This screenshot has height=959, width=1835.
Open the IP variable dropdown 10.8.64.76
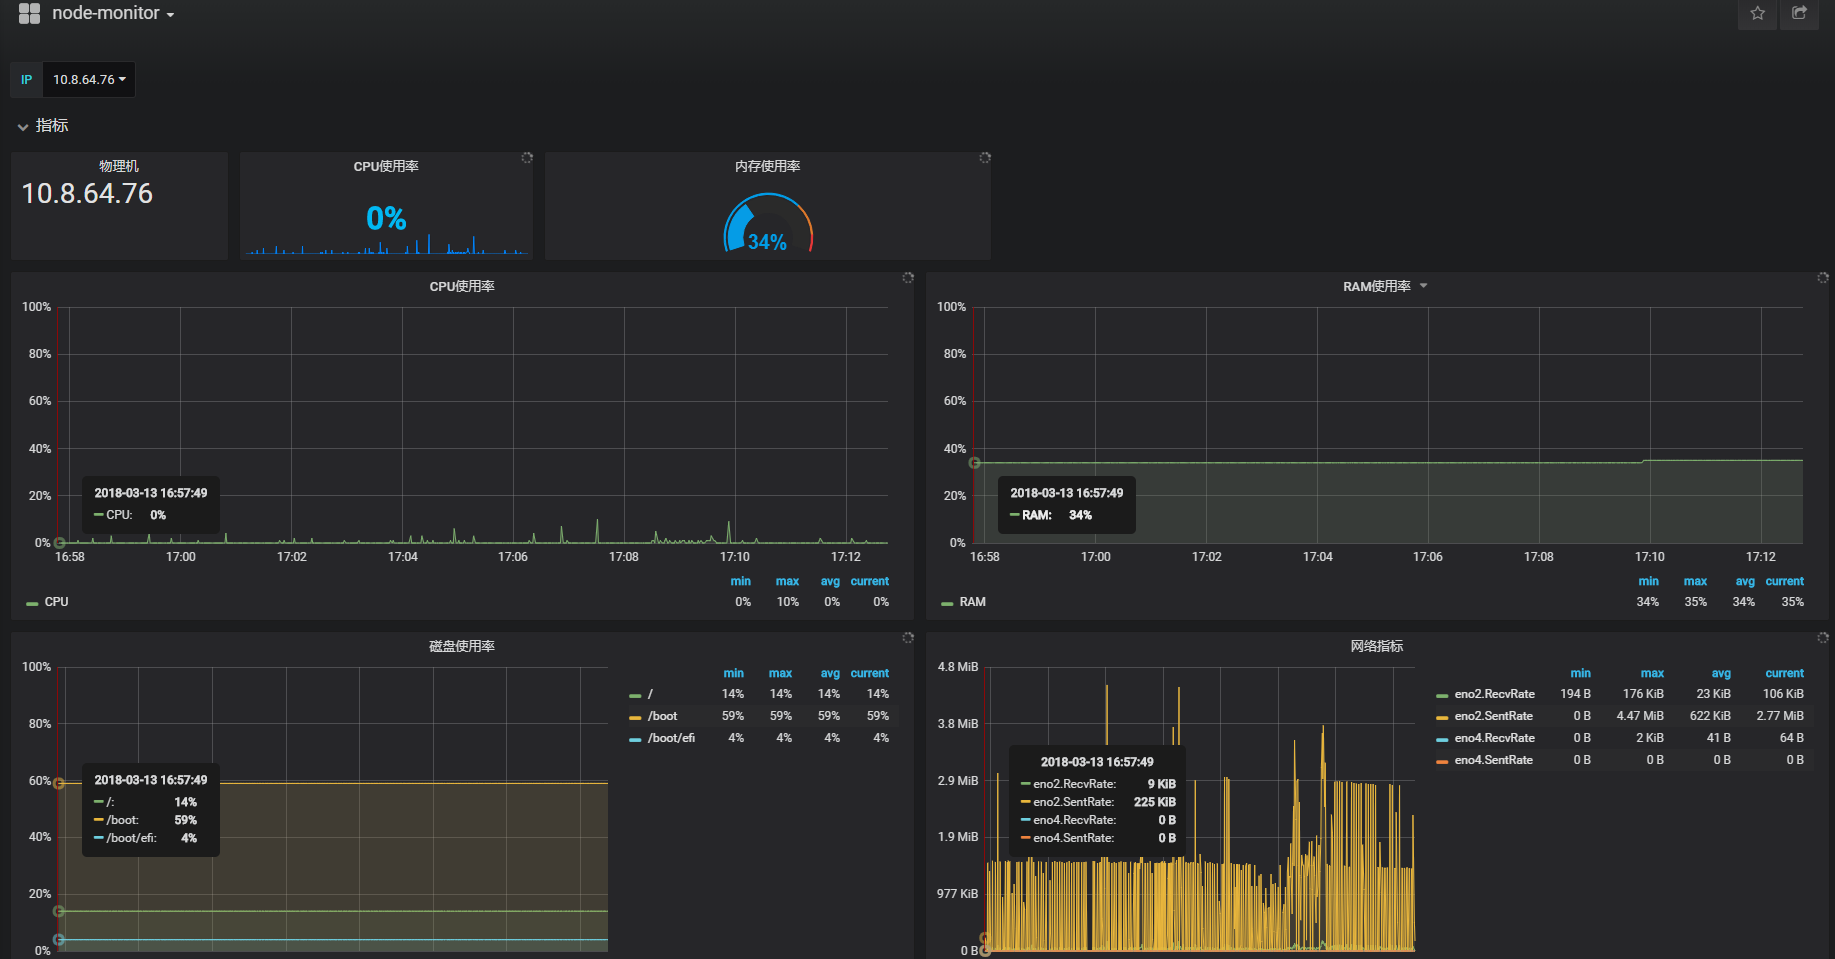pyautogui.click(x=89, y=80)
